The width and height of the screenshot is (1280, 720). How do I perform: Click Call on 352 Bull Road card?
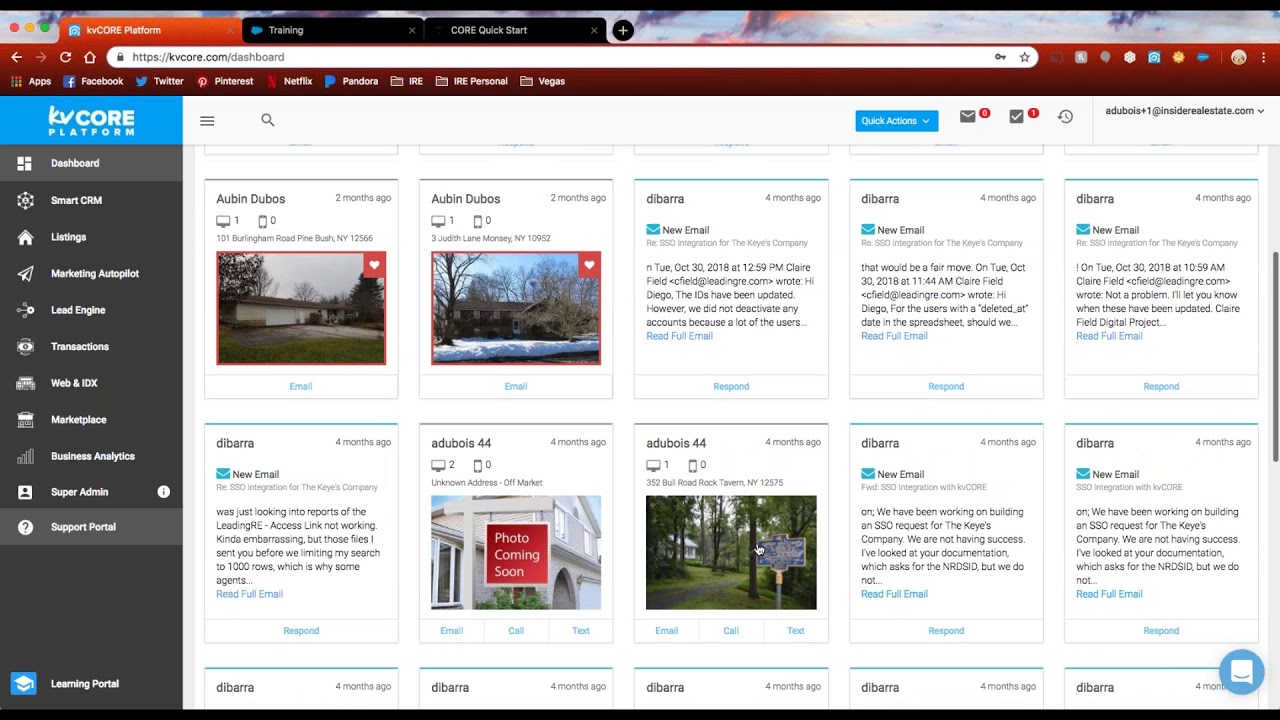[731, 631]
